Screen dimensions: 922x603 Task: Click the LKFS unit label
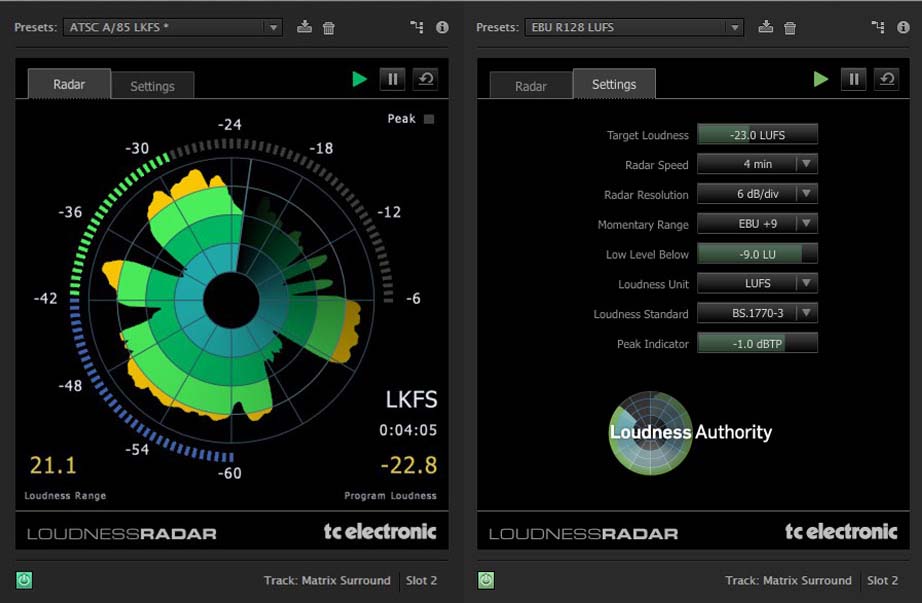click(411, 399)
